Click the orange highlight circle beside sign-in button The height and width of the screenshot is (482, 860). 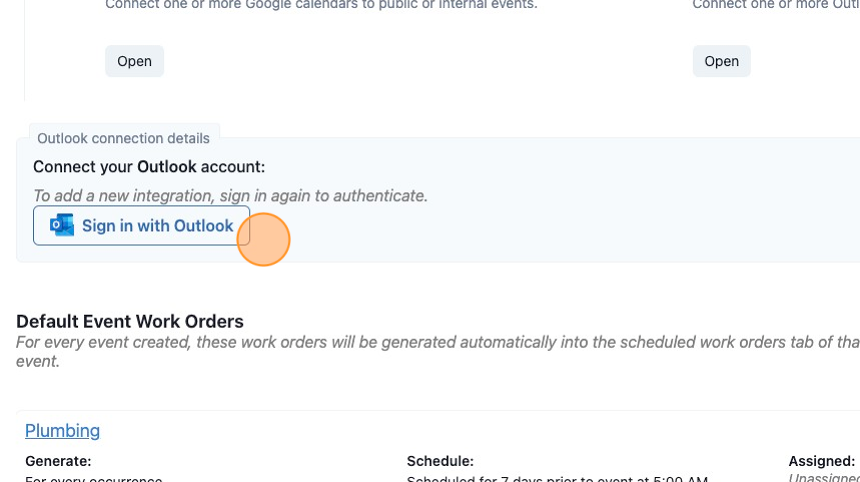pyautogui.click(x=263, y=240)
